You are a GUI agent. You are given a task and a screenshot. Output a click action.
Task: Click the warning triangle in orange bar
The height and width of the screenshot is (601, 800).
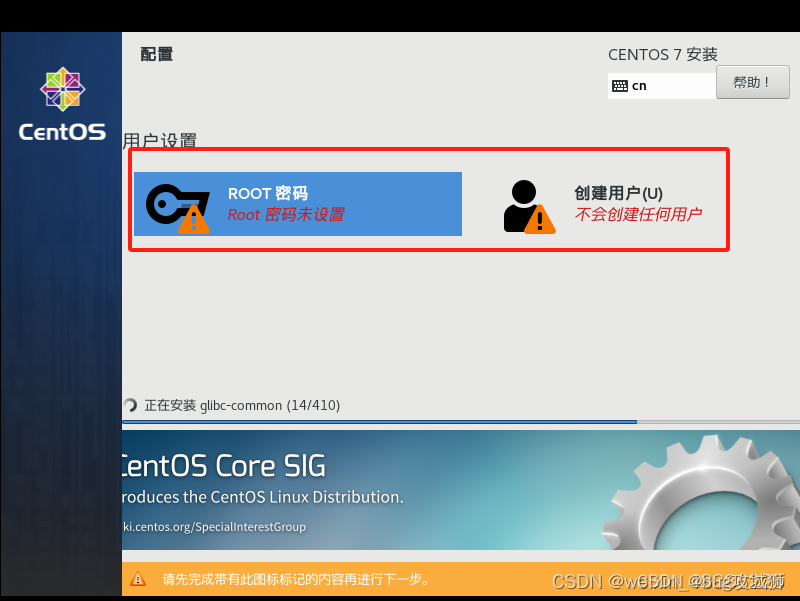tap(138, 580)
